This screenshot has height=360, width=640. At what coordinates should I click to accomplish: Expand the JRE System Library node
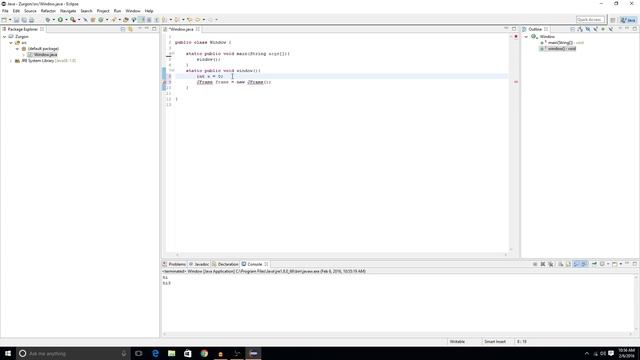pos(11,60)
